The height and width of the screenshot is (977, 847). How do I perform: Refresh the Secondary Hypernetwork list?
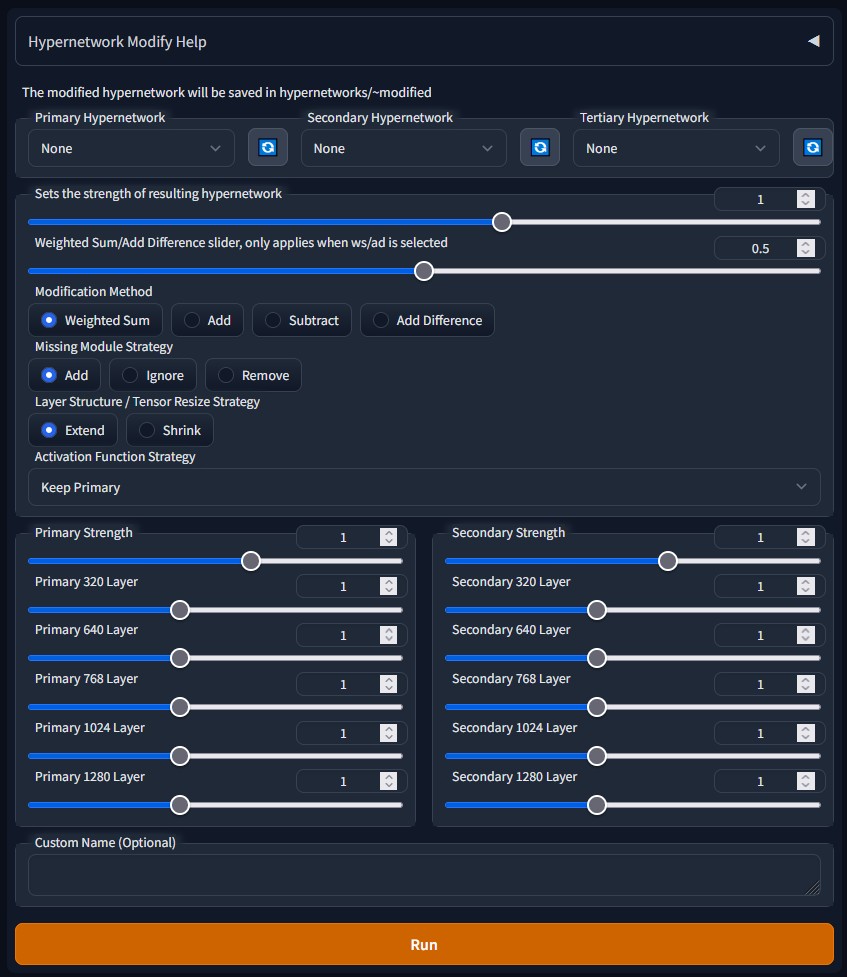point(540,148)
